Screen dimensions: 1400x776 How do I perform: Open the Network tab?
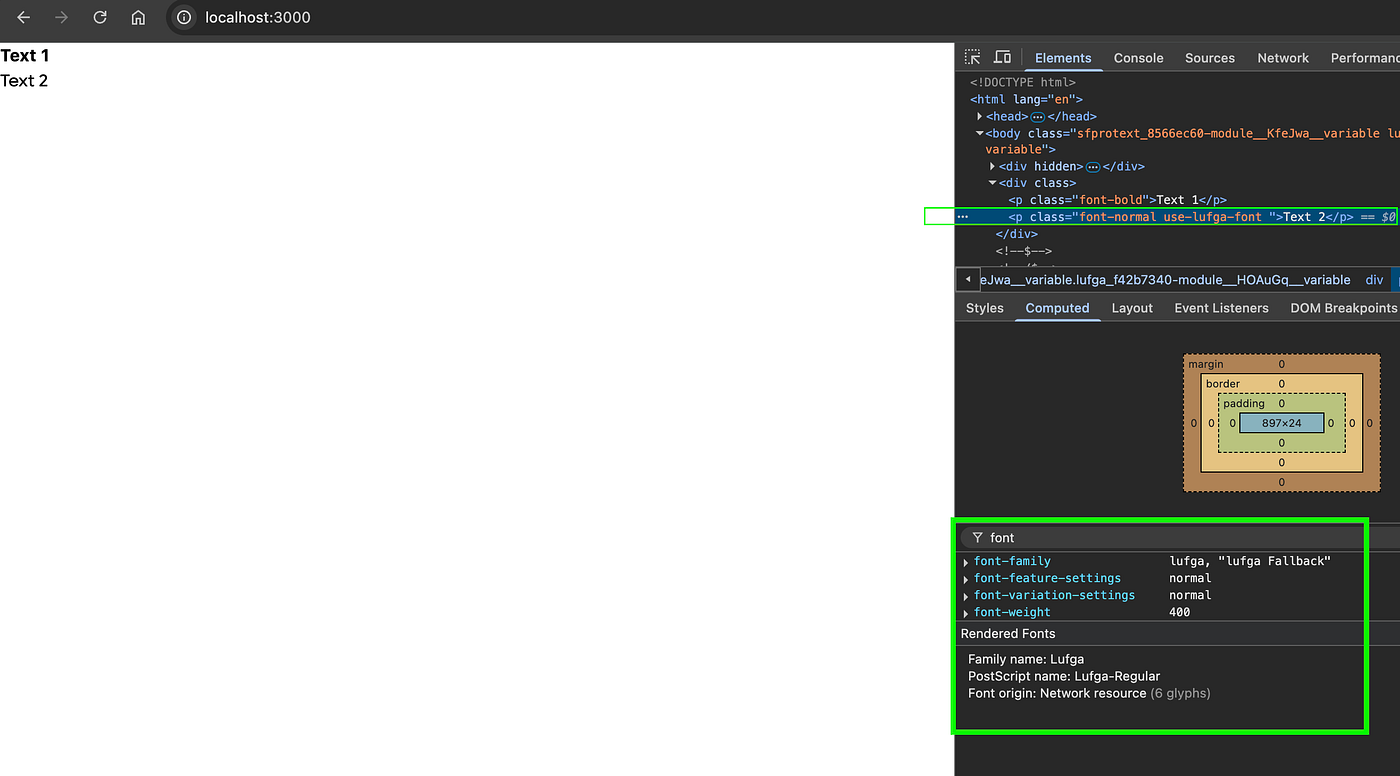[x=1283, y=58]
